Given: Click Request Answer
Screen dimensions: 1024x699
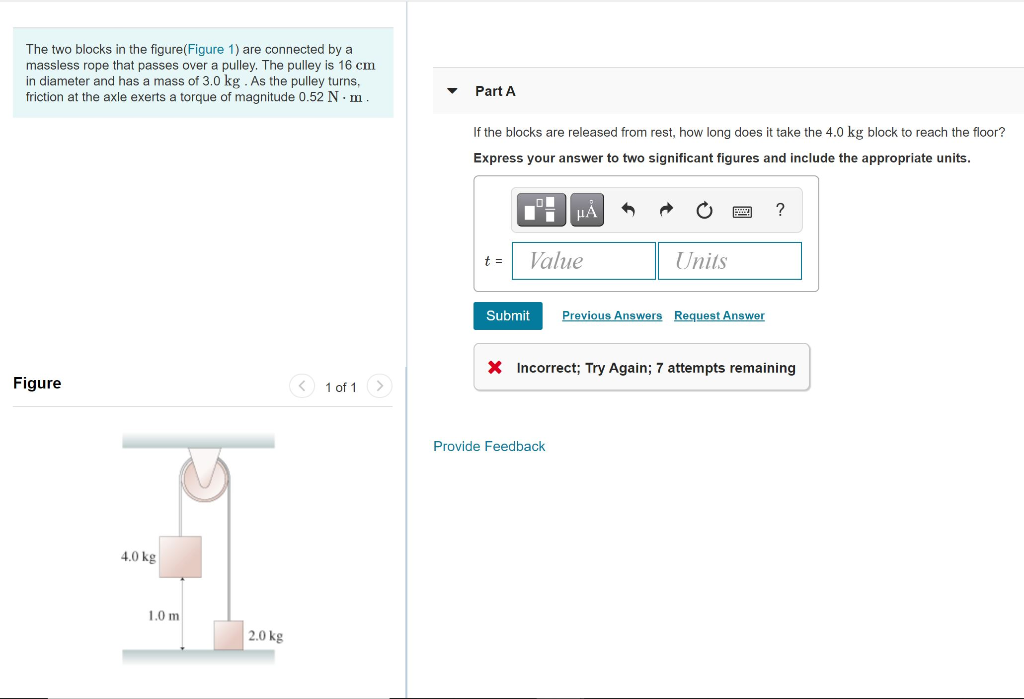Looking at the screenshot, I should (x=719, y=315).
